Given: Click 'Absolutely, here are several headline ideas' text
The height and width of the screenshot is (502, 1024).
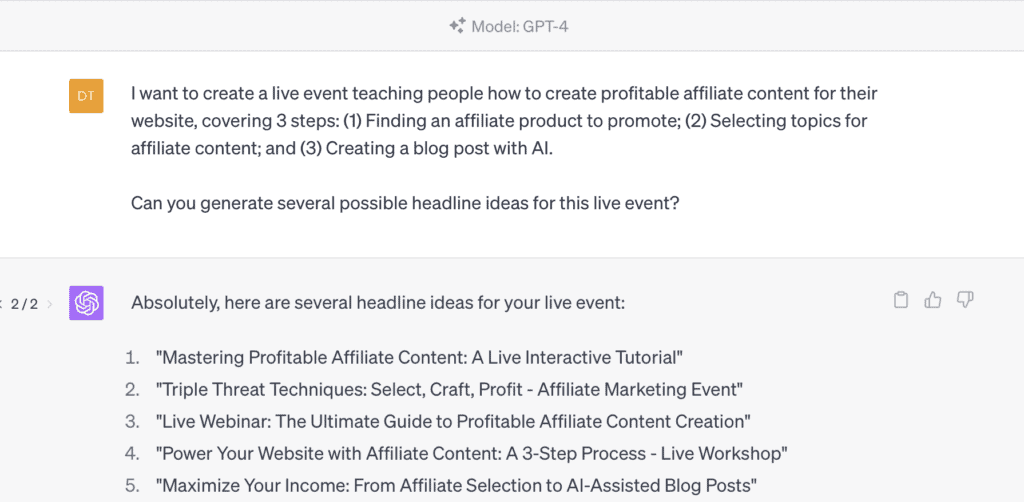Looking at the screenshot, I should coord(378,303).
